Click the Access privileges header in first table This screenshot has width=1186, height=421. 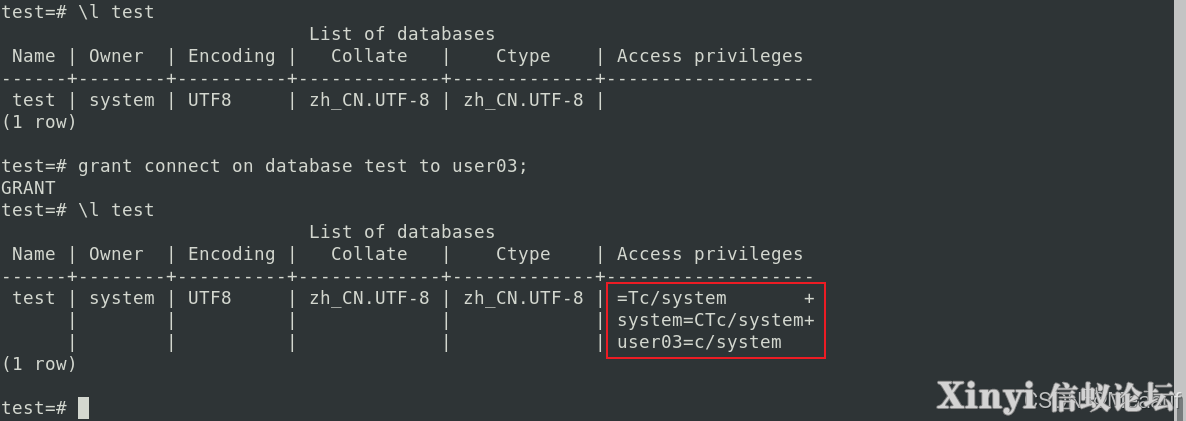click(709, 57)
